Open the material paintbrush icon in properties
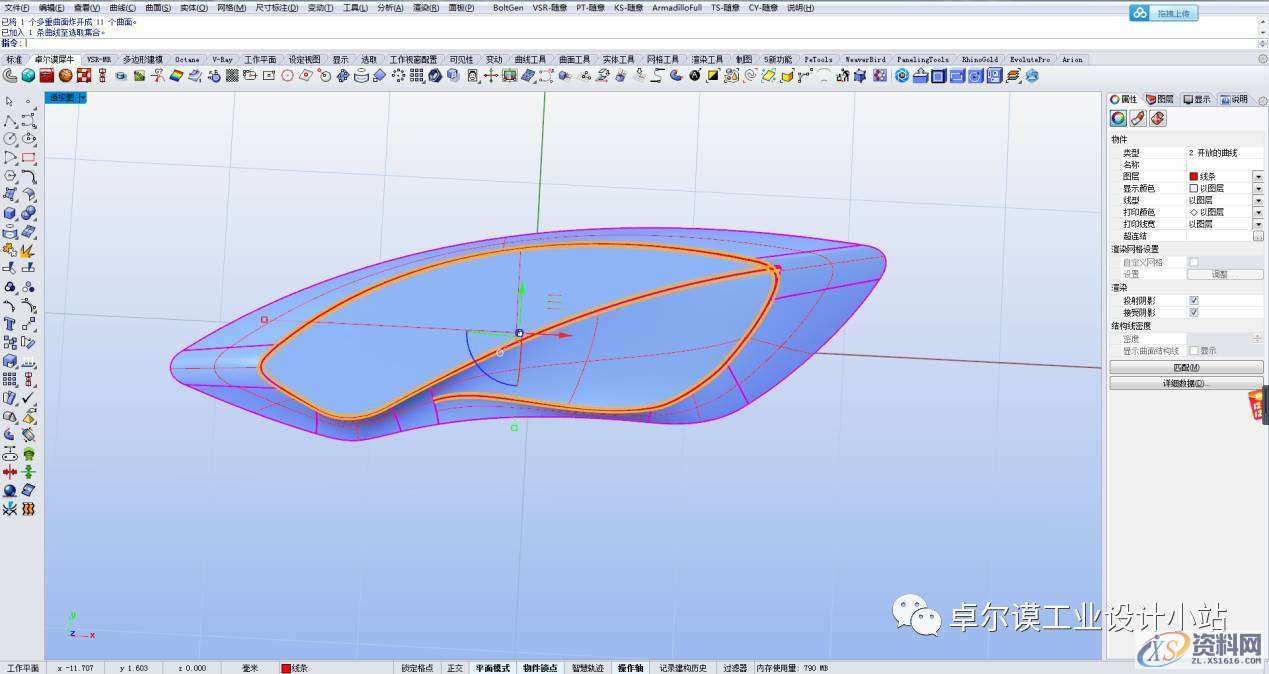Screen dimensions: 1269x674 tap(1138, 119)
